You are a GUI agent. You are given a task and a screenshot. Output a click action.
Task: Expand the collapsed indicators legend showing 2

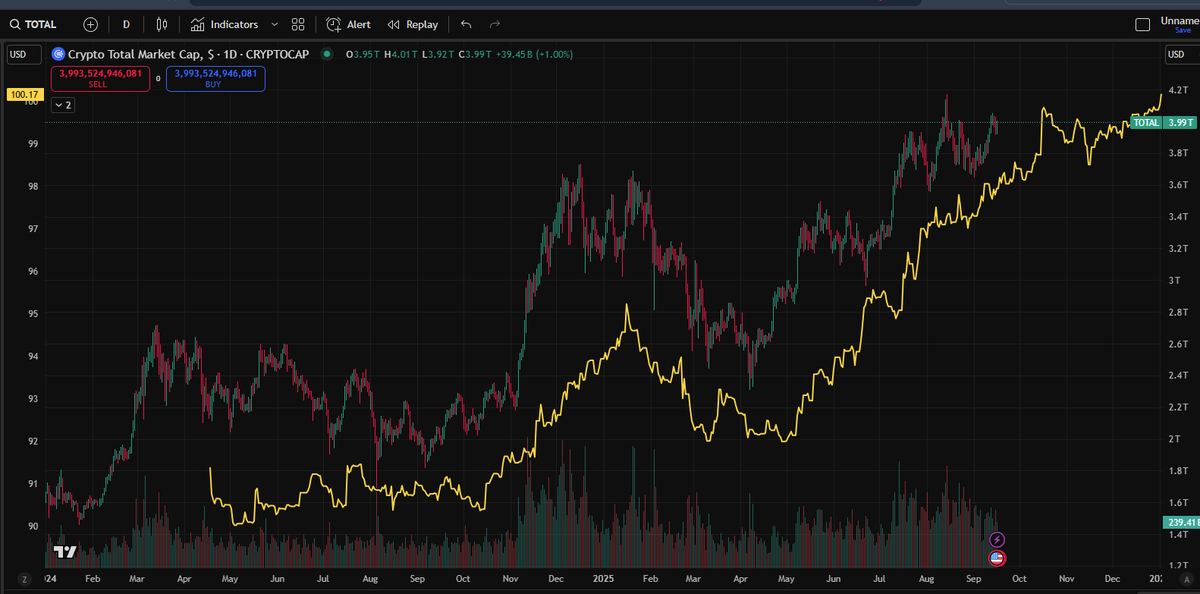pos(63,104)
